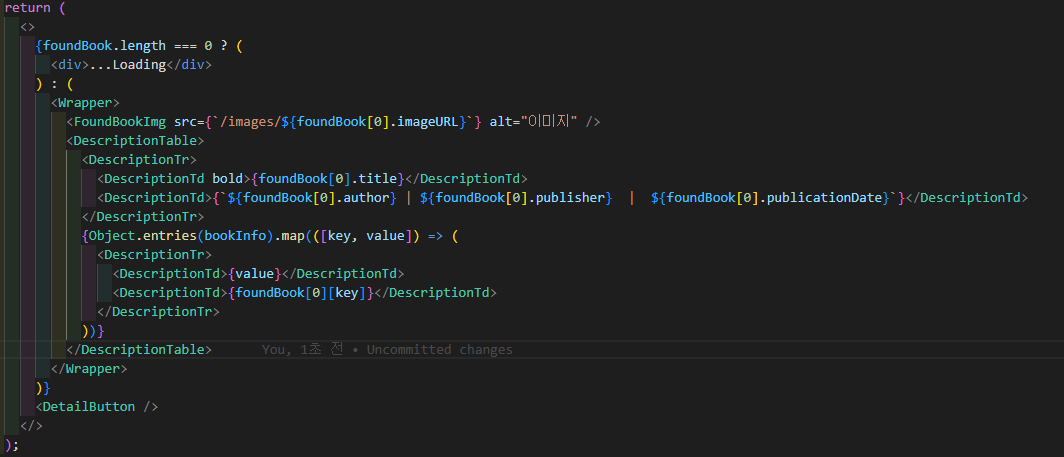Click the "length" property after foundBook
Screen dimensions: 1064x457
143,46
